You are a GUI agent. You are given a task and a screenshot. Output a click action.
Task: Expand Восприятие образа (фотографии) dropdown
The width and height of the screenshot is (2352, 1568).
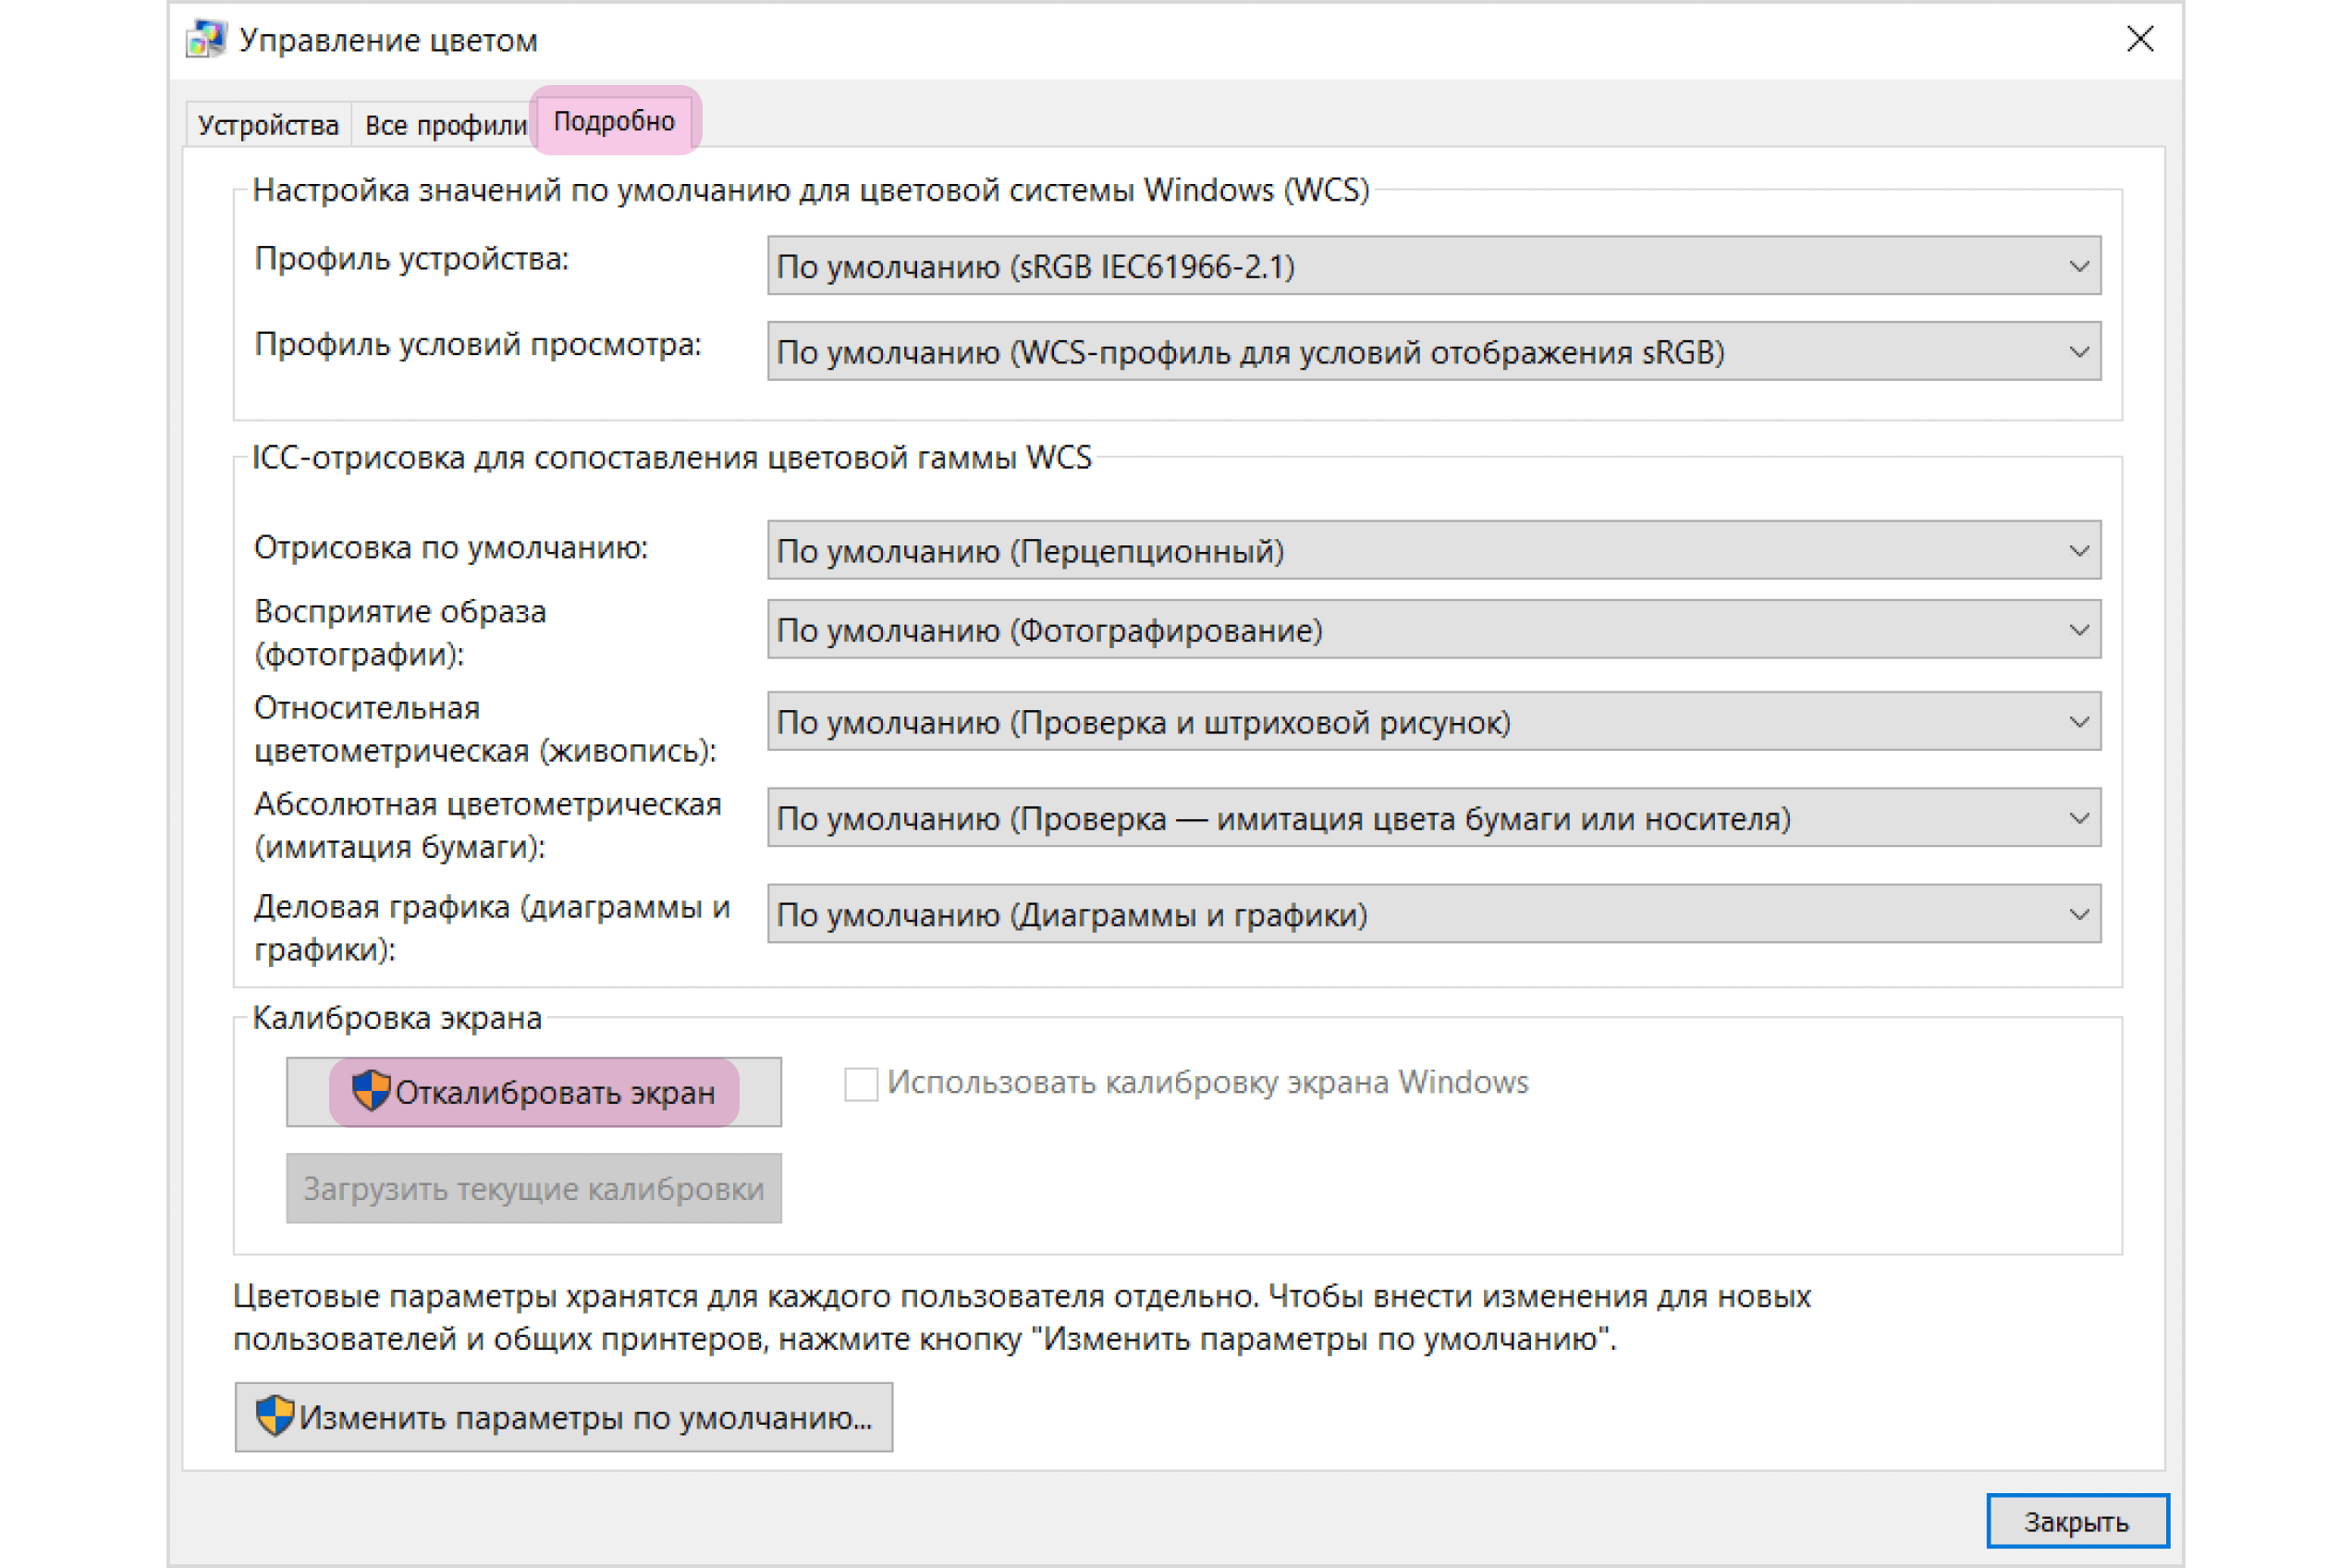click(x=1433, y=630)
